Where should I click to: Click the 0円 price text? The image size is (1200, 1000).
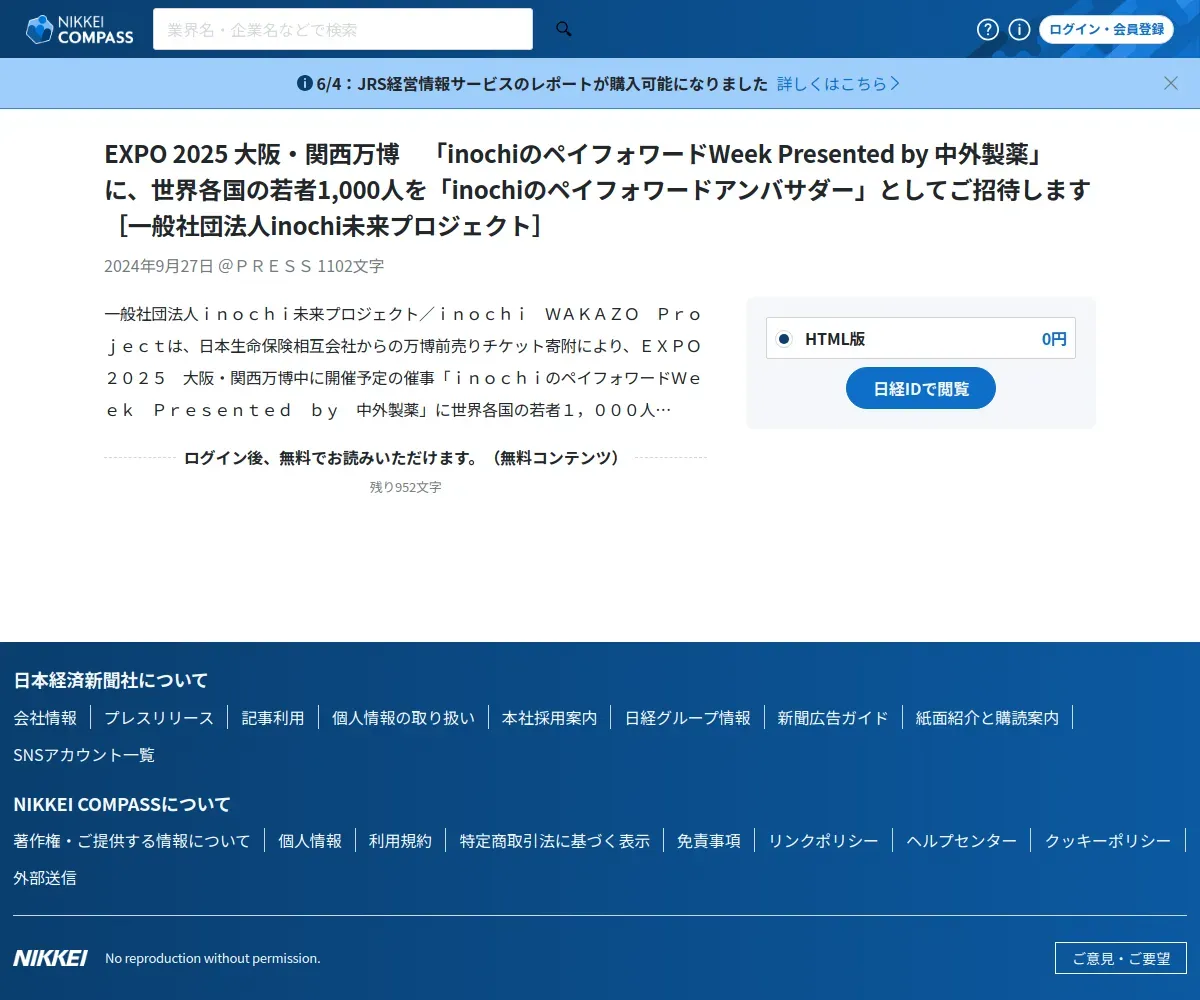point(1054,339)
